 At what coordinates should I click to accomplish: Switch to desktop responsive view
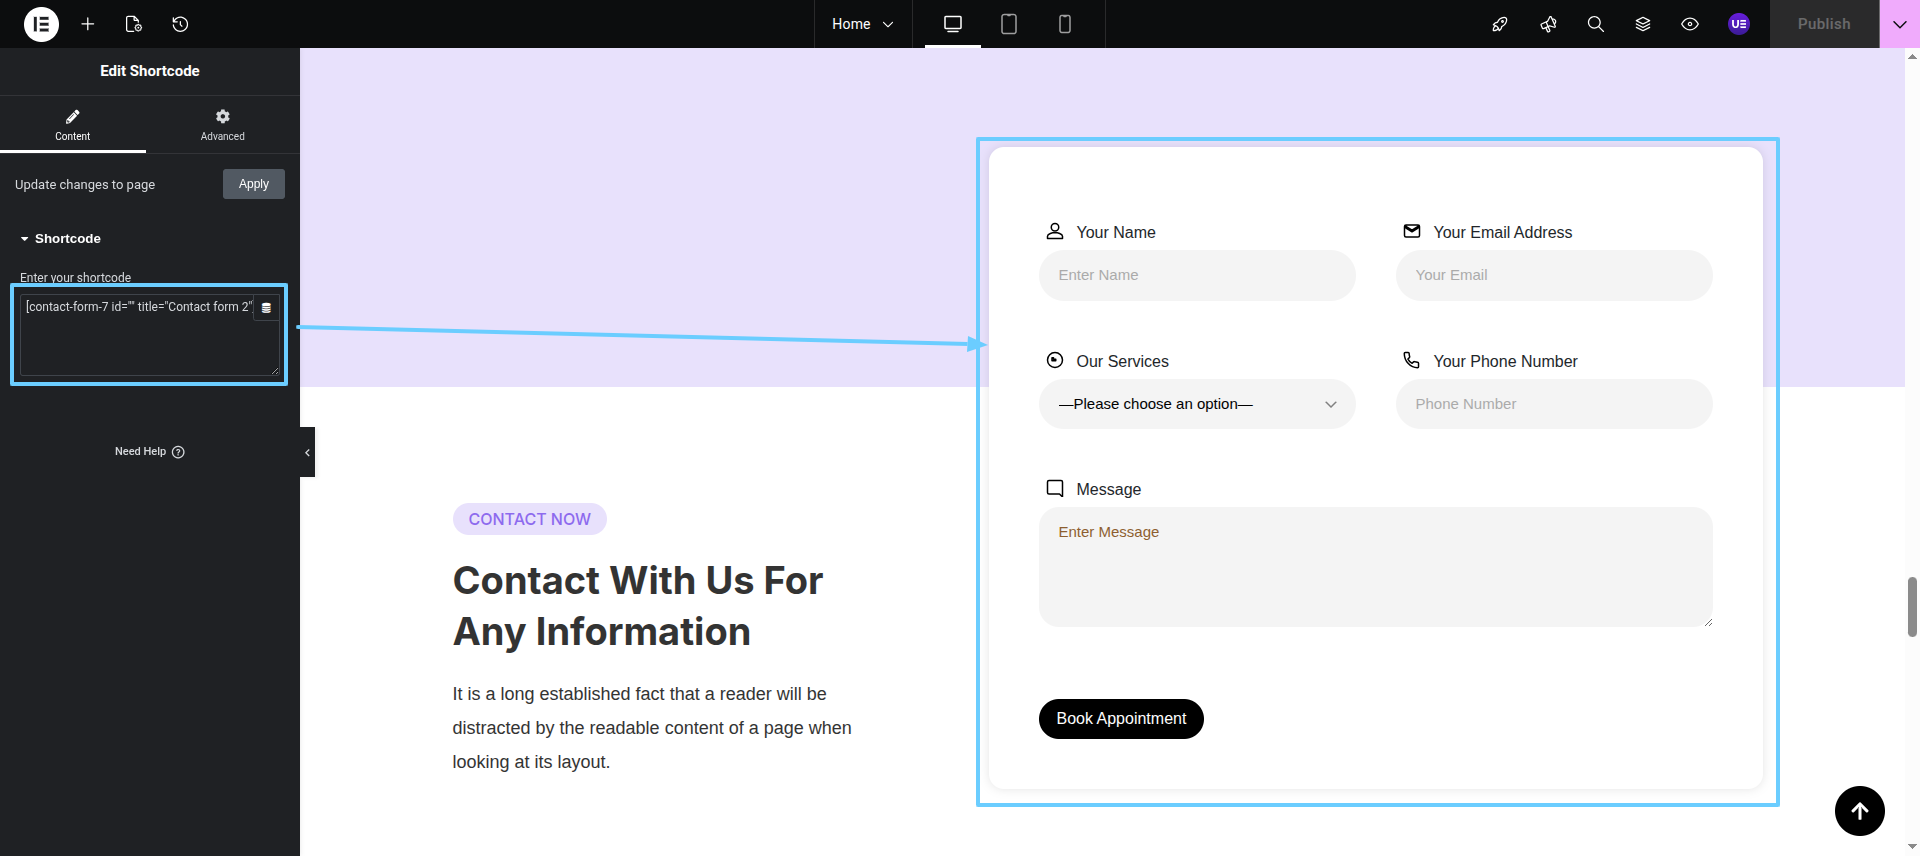coord(952,24)
